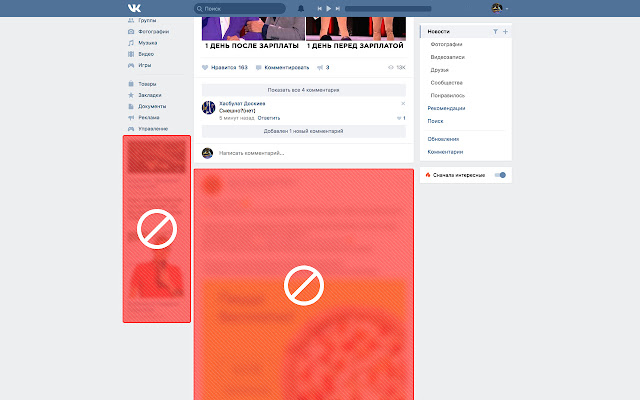Play audio from the header player
Image resolution: width=640 pixels, height=400 pixels.
click(x=329, y=9)
